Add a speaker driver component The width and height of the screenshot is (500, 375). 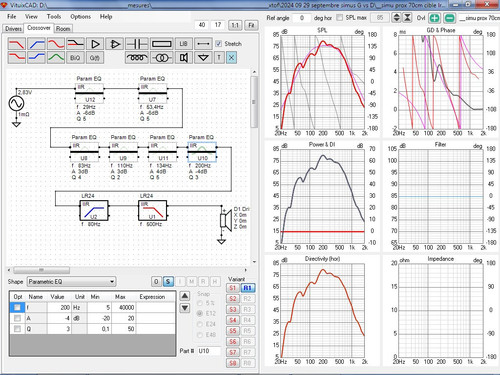[183, 58]
